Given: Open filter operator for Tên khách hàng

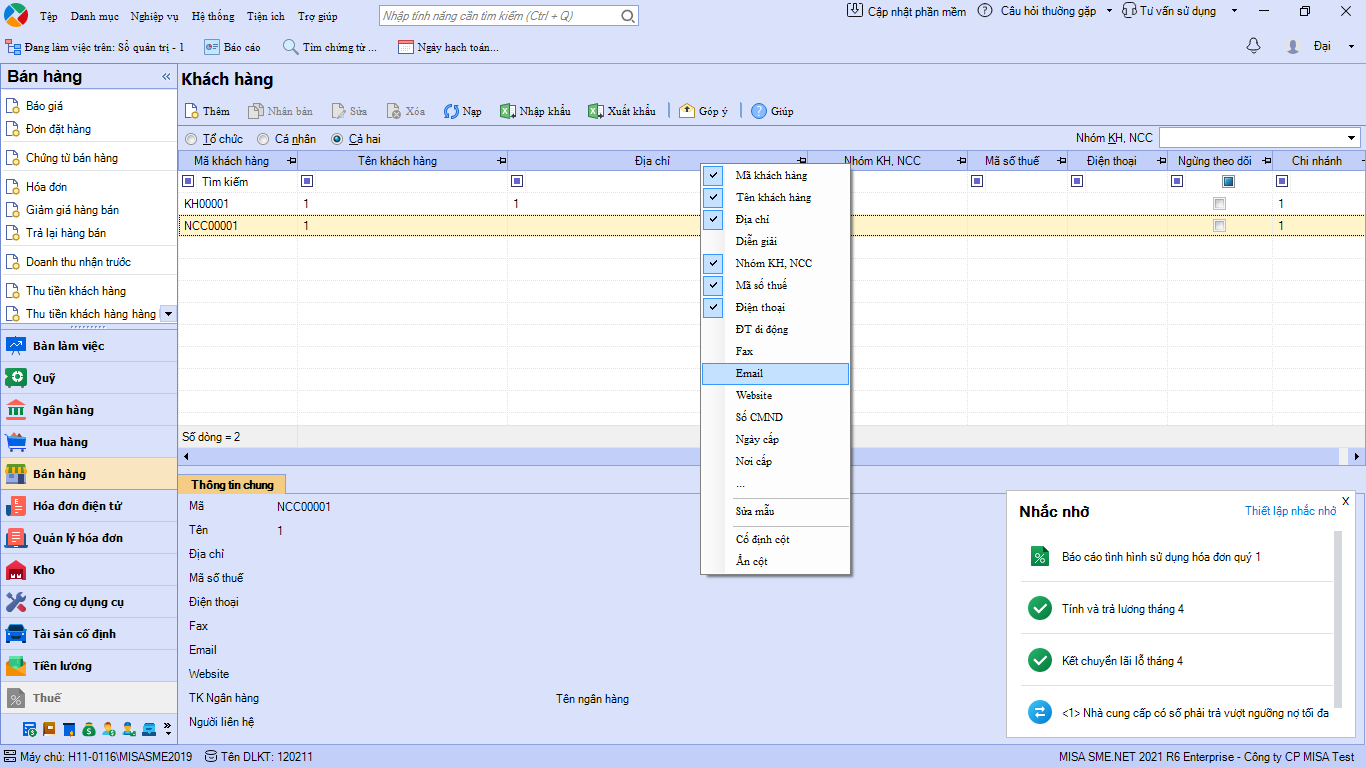Looking at the screenshot, I should point(307,182).
